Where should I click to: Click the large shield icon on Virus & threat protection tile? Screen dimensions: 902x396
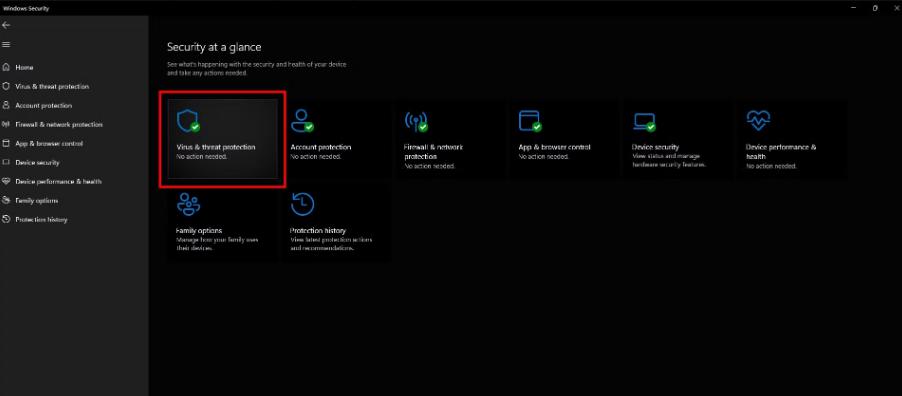tap(188, 121)
